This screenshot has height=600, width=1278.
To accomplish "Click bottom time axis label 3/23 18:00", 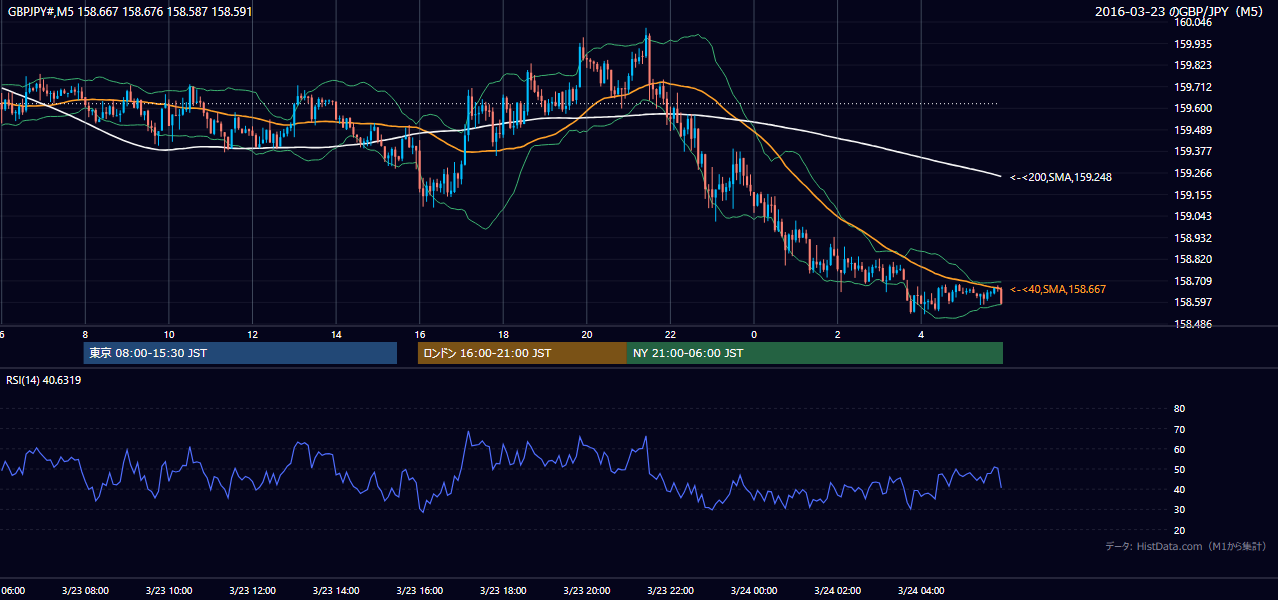I will pos(503,591).
